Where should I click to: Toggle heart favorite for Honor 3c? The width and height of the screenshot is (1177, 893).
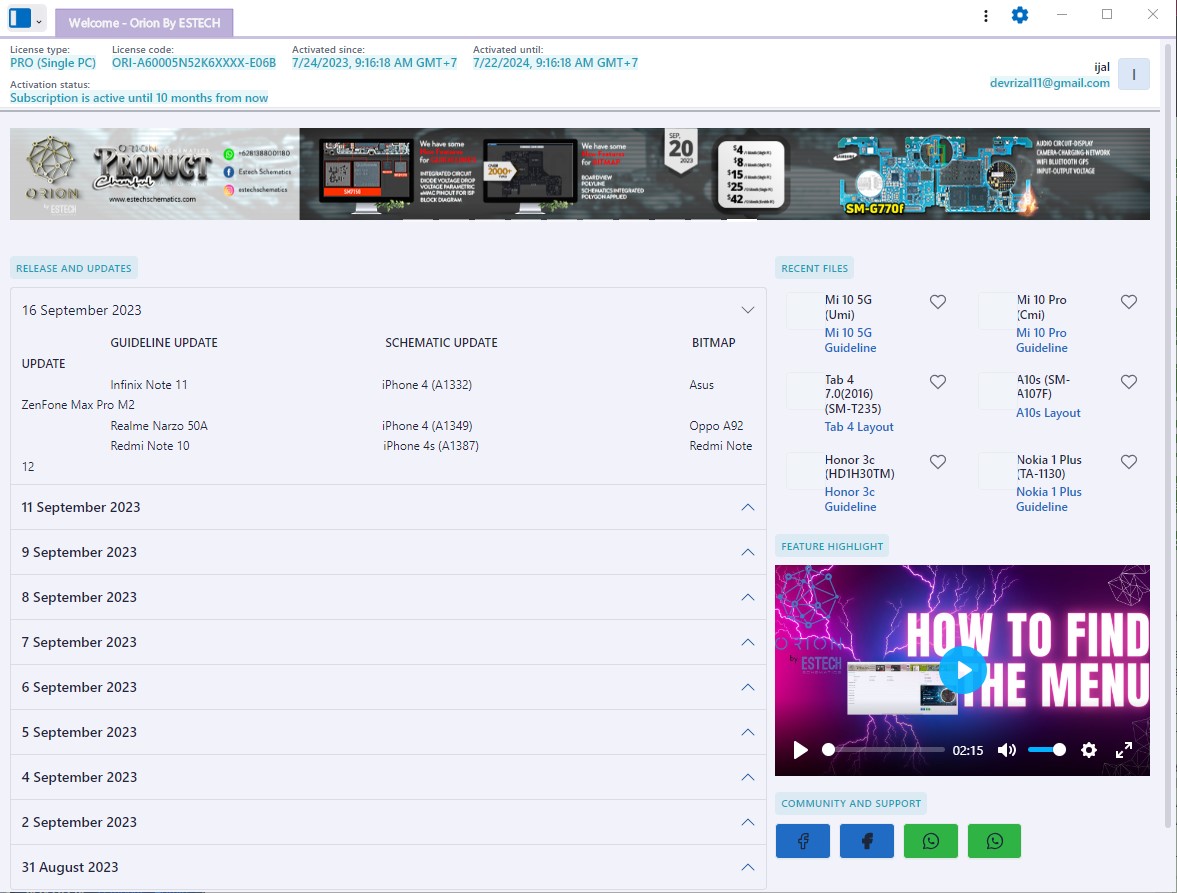pyautogui.click(x=937, y=462)
